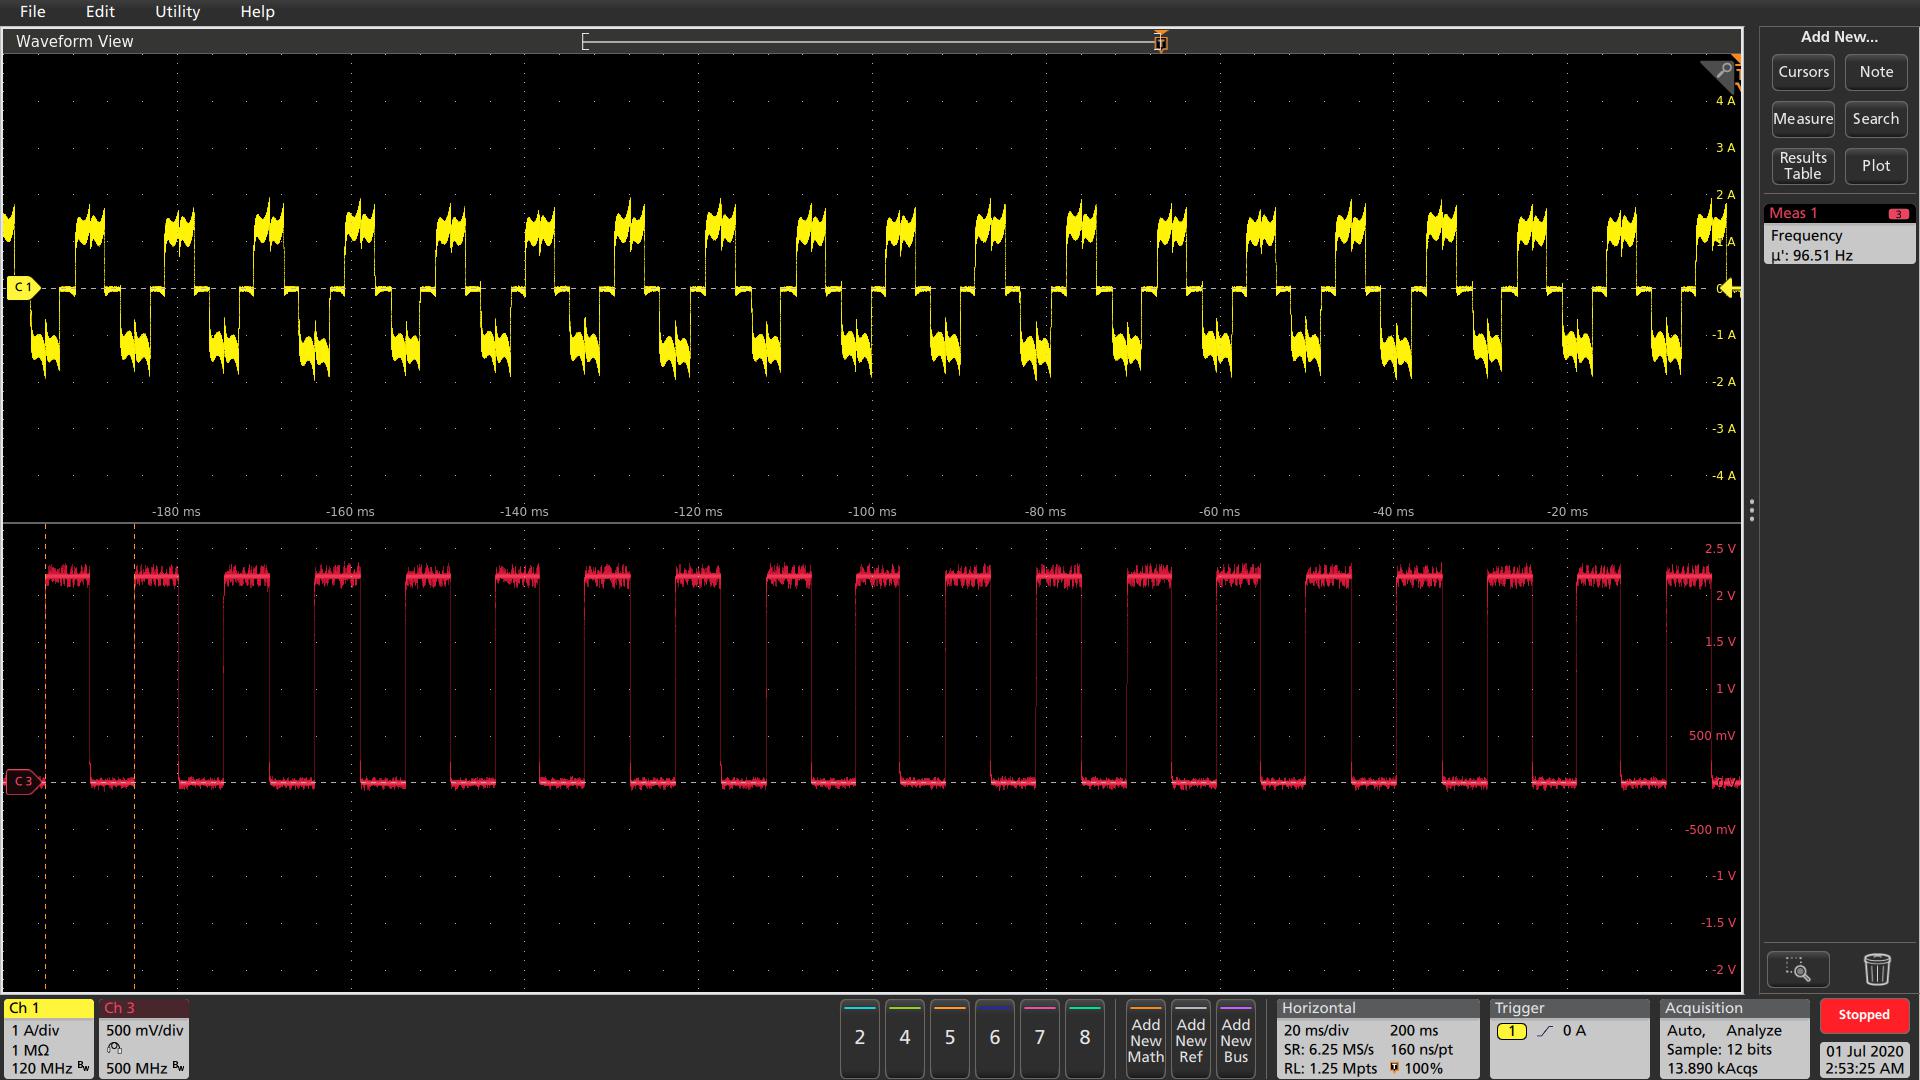1920x1080 pixels.
Task: Click the trash can delete icon
Action: (1877, 969)
